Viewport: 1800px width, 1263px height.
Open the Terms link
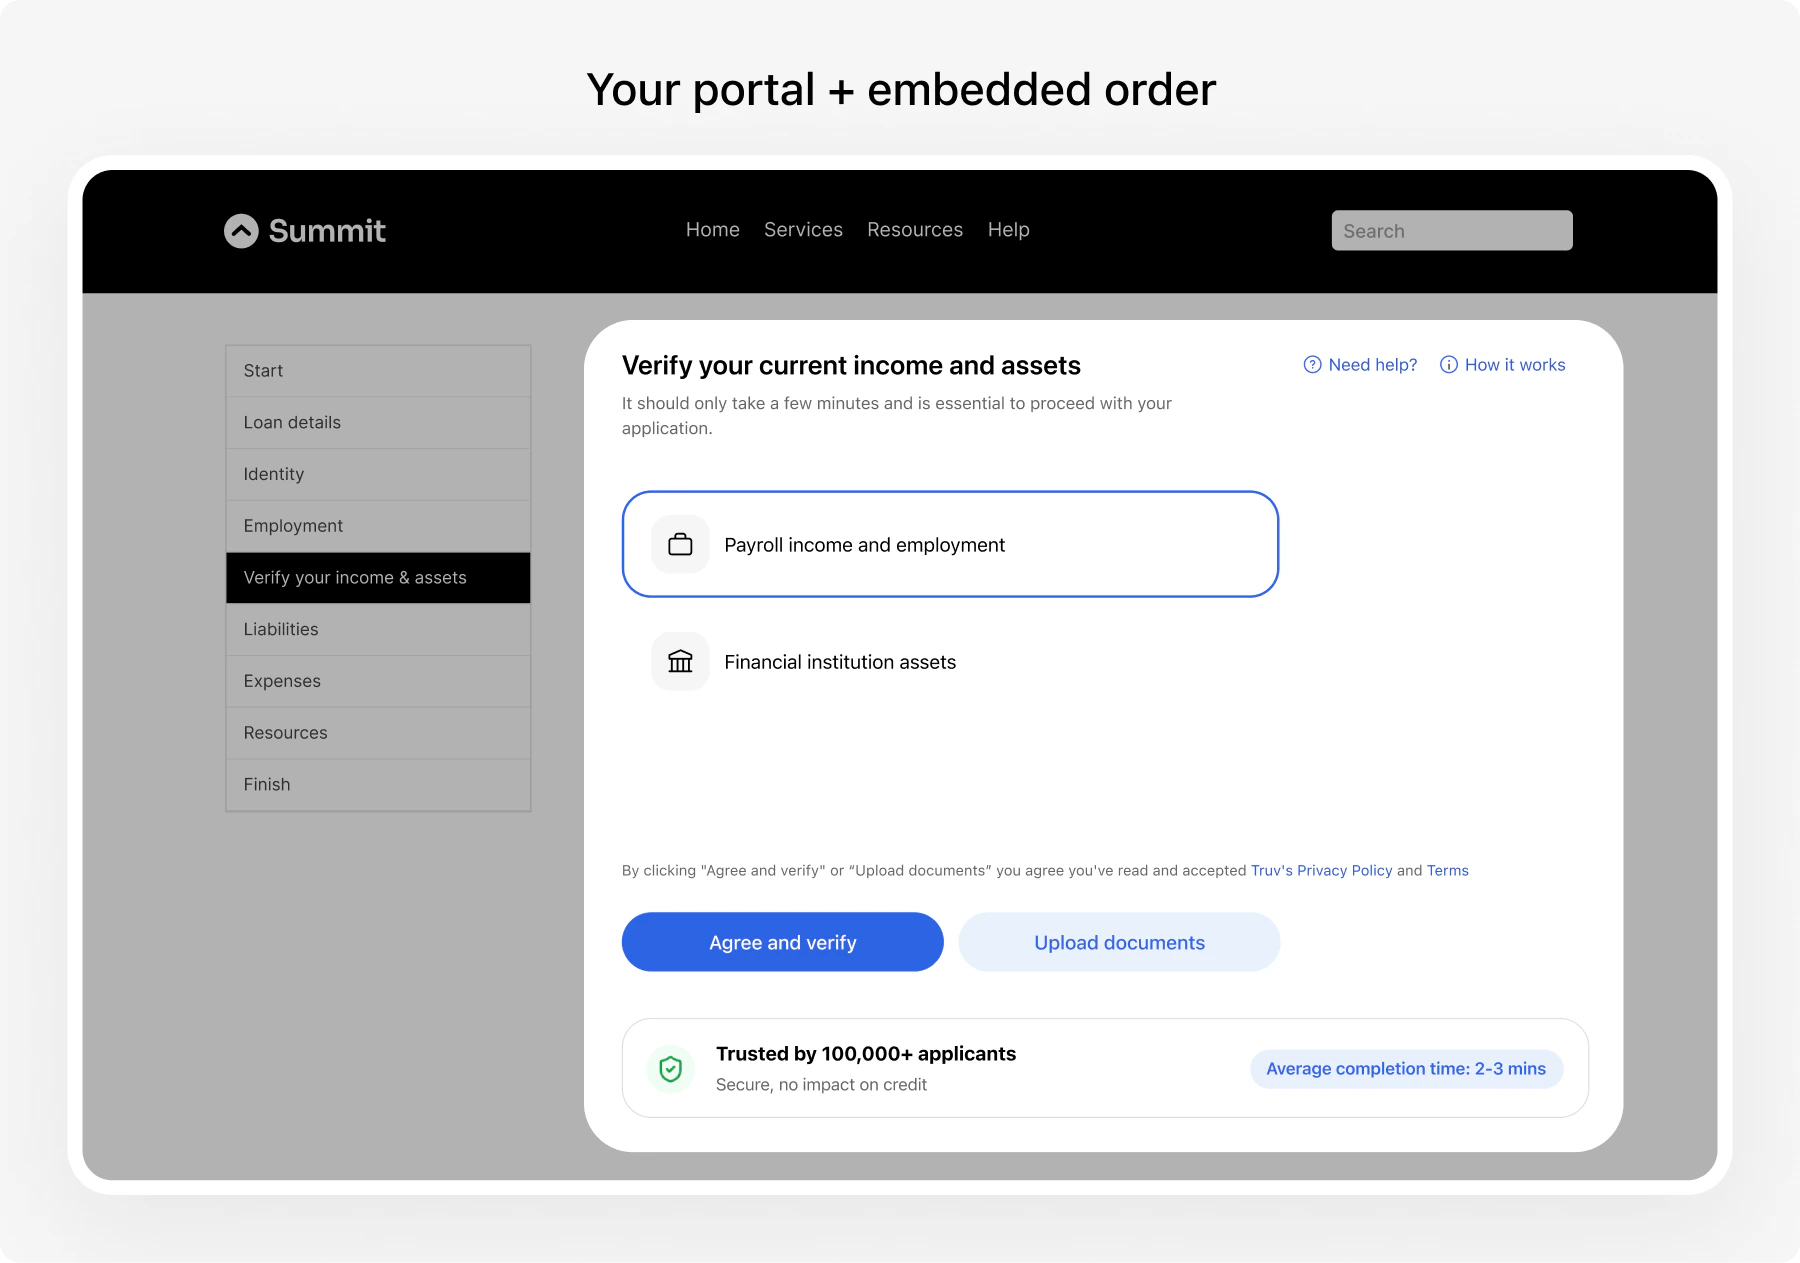coord(1447,870)
